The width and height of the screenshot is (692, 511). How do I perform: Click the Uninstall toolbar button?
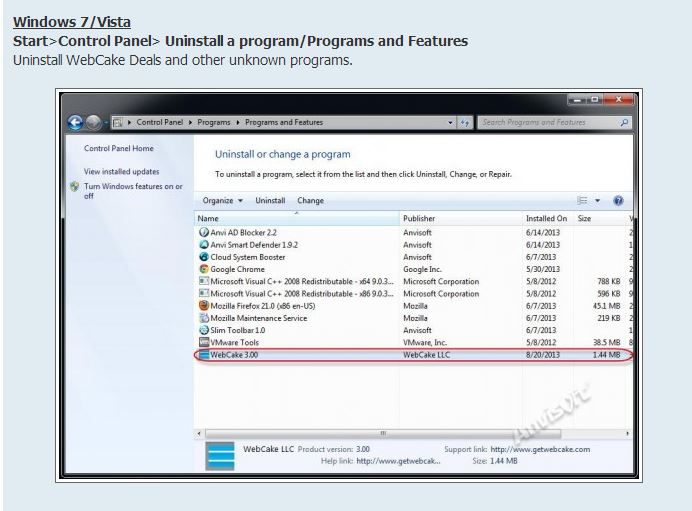click(x=270, y=201)
